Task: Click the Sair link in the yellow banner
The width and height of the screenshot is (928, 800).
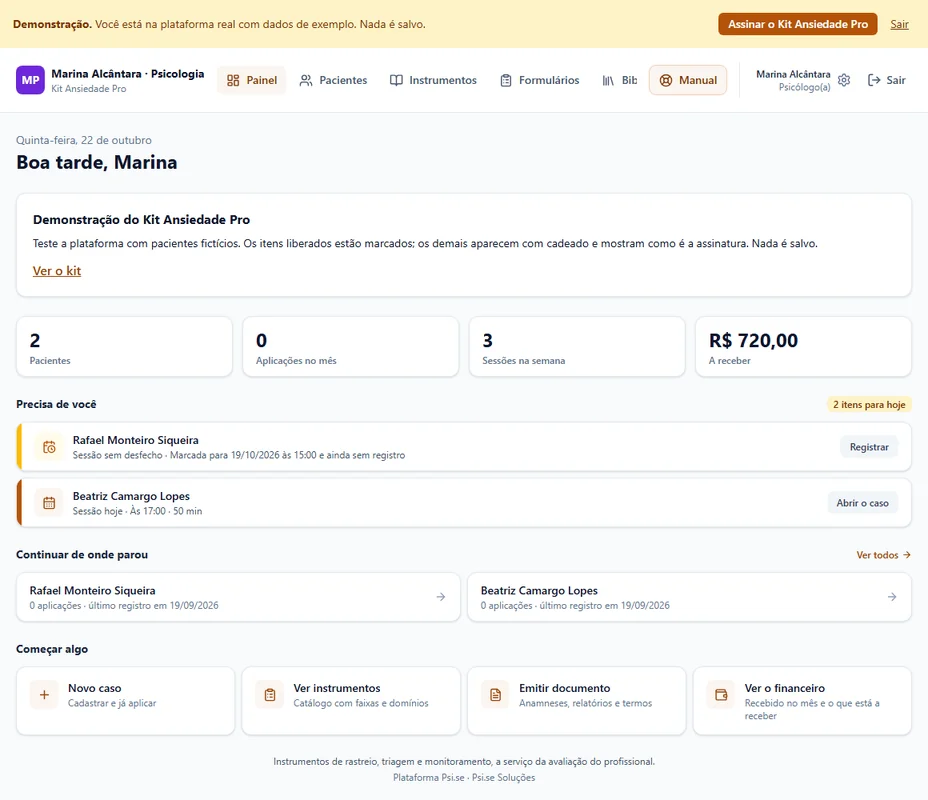Action: click(900, 24)
